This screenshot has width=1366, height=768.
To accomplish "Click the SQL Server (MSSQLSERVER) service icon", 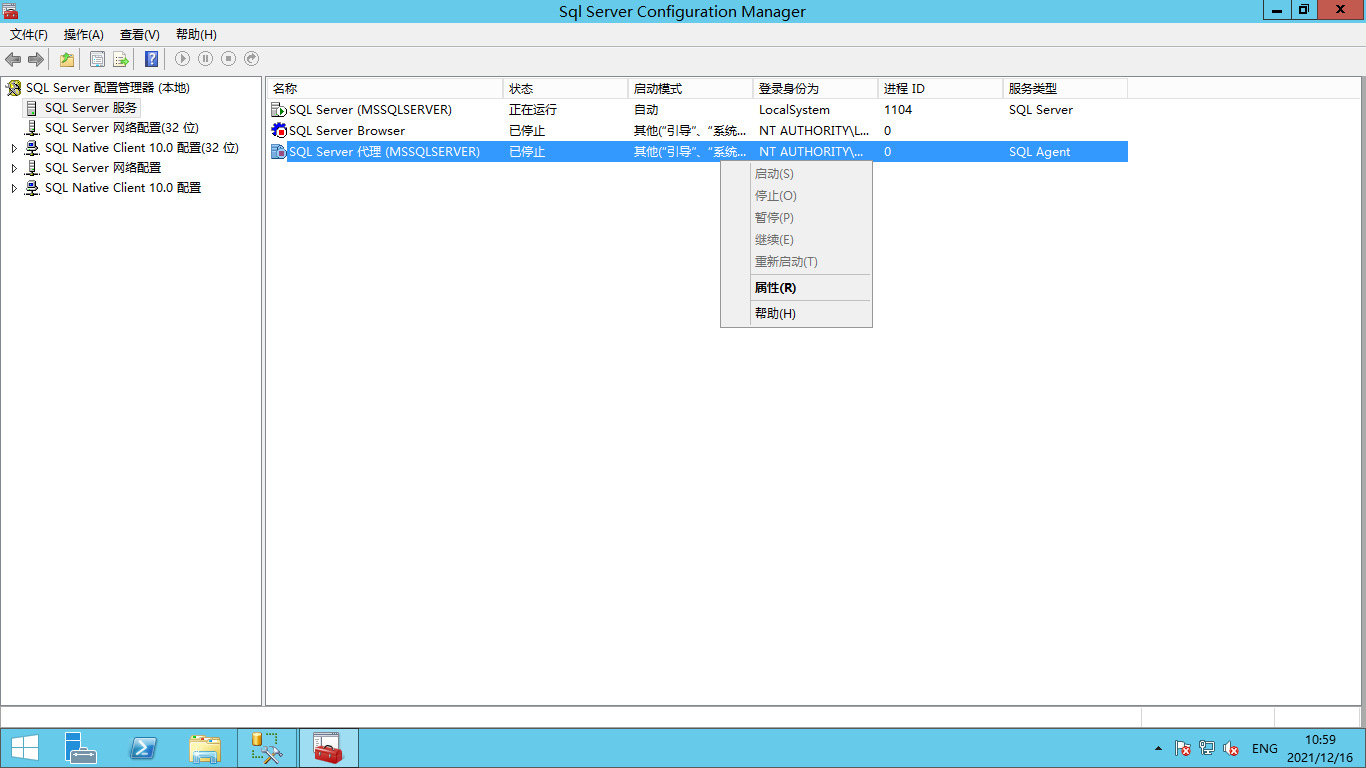I will pos(279,109).
